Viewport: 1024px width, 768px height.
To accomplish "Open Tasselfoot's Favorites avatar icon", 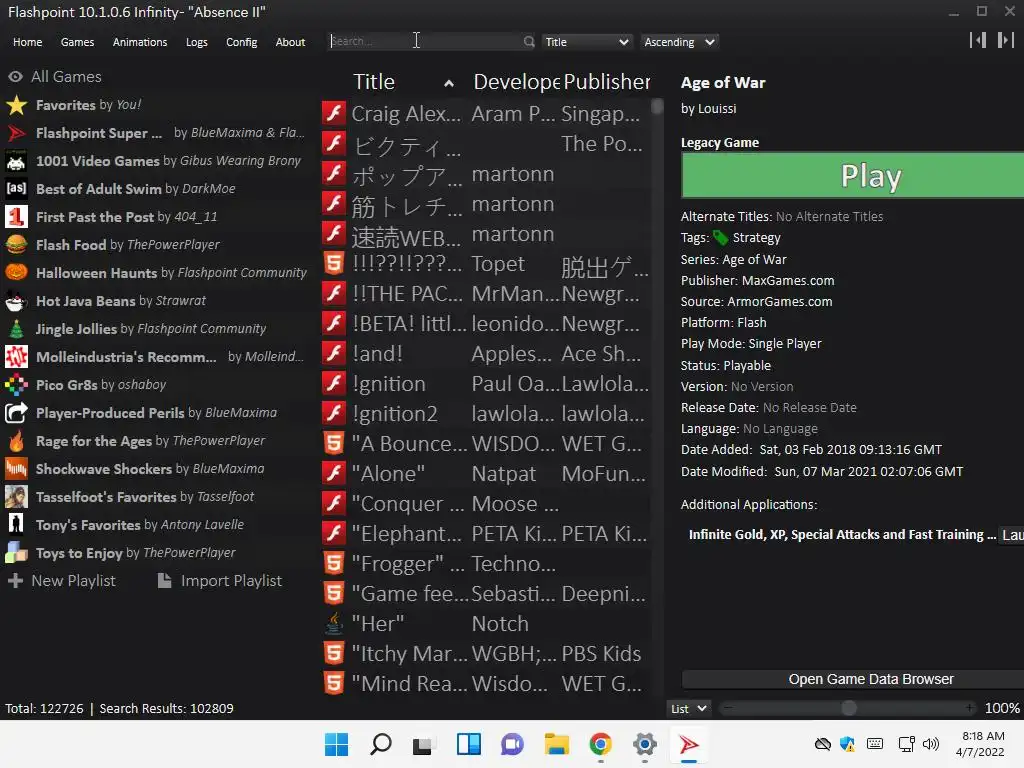I will pos(16,497).
